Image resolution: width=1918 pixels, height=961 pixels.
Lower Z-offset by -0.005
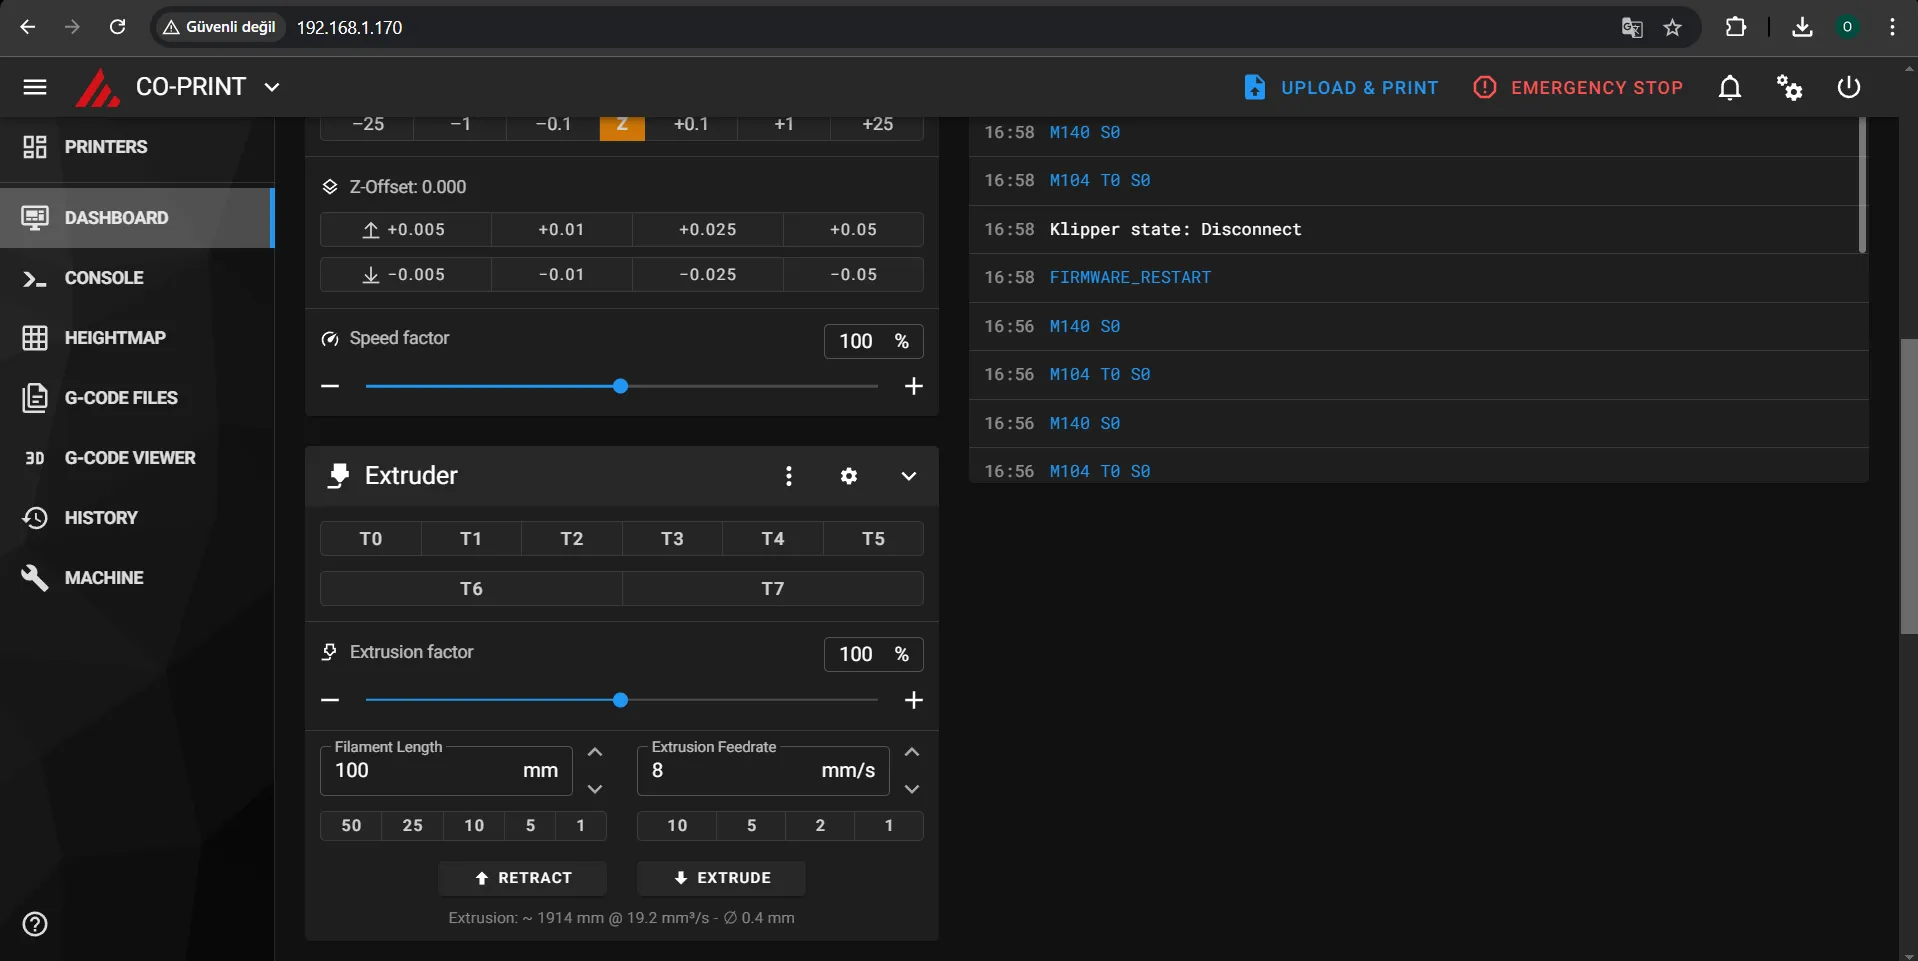tap(405, 274)
